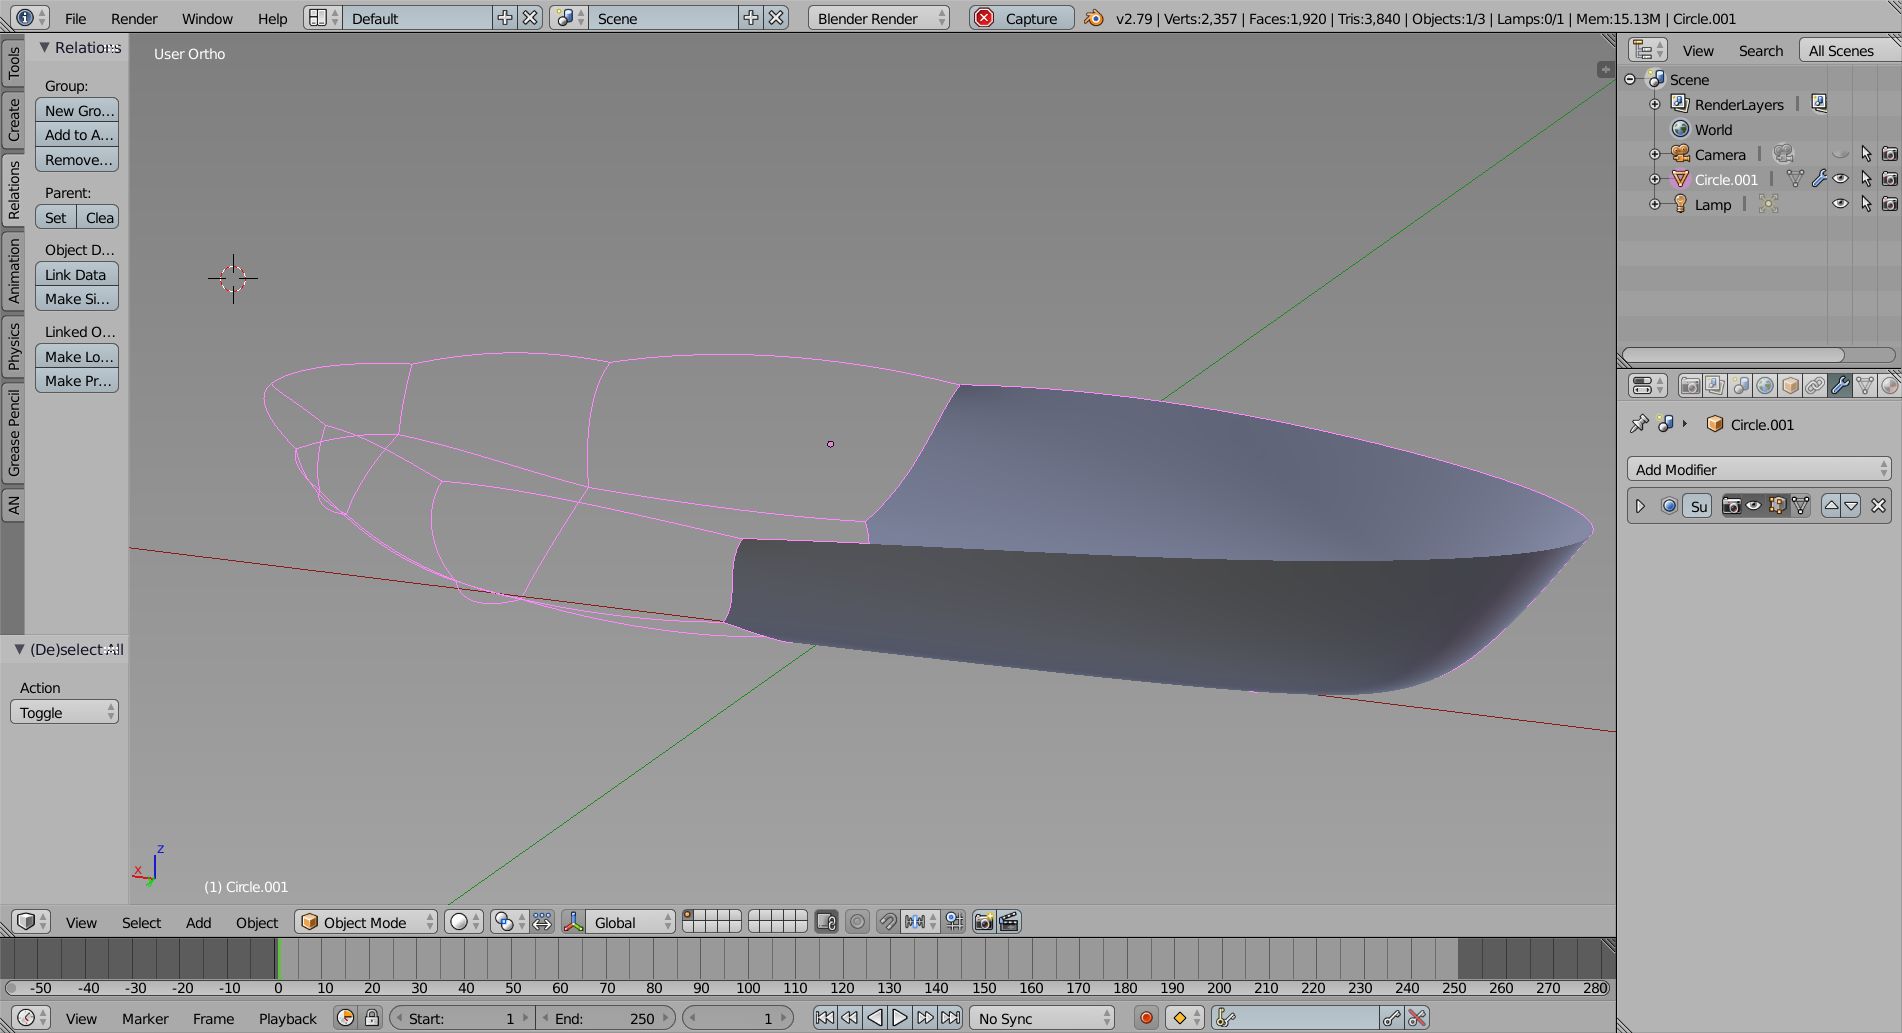The width and height of the screenshot is (1902, 1033).
Task: Click the Link Data button
Action: pyautogui.click(x=76, y=274)
